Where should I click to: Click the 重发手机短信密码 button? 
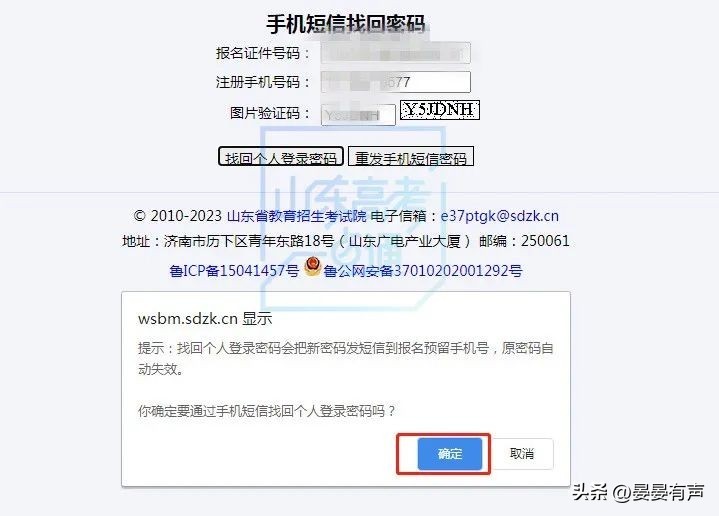tap(411, 156)
